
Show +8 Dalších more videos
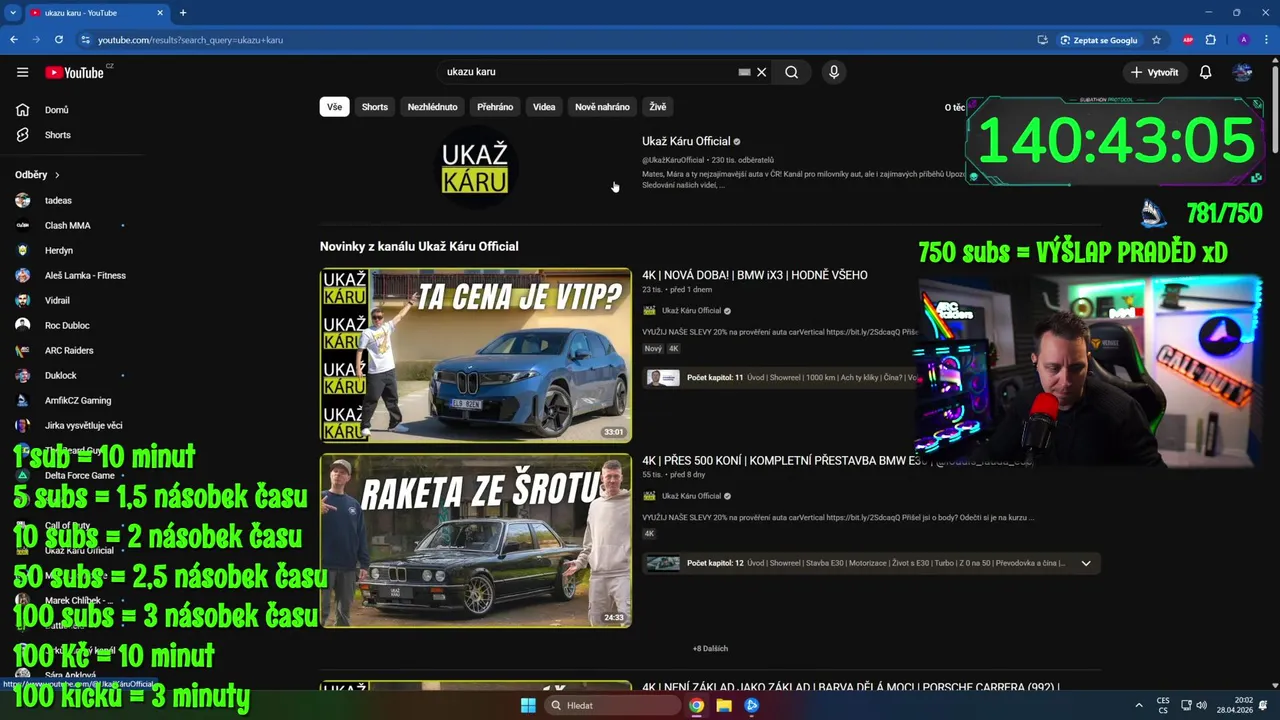tap(710, 648)
